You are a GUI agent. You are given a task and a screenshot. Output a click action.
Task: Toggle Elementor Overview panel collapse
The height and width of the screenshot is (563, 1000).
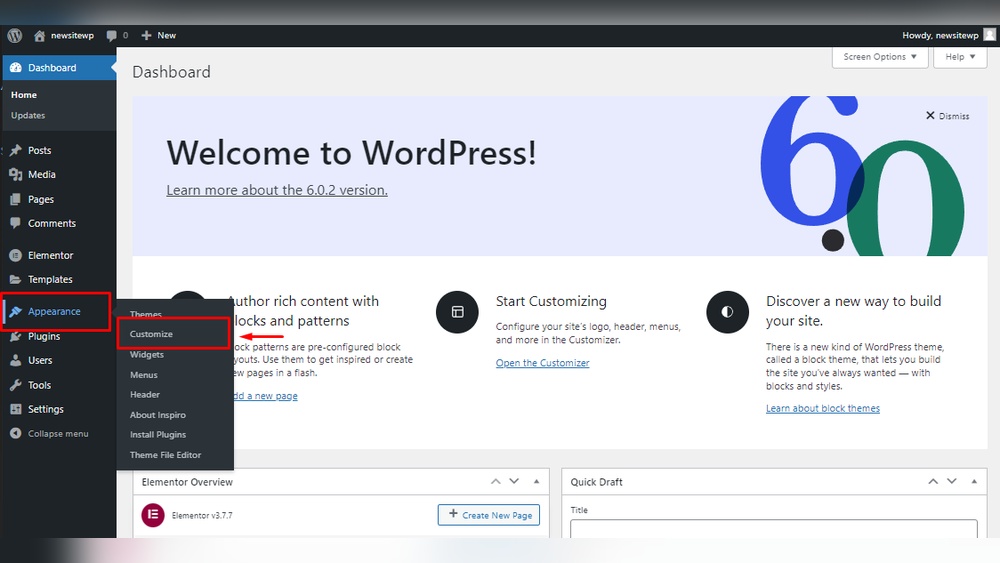(536, 482)
